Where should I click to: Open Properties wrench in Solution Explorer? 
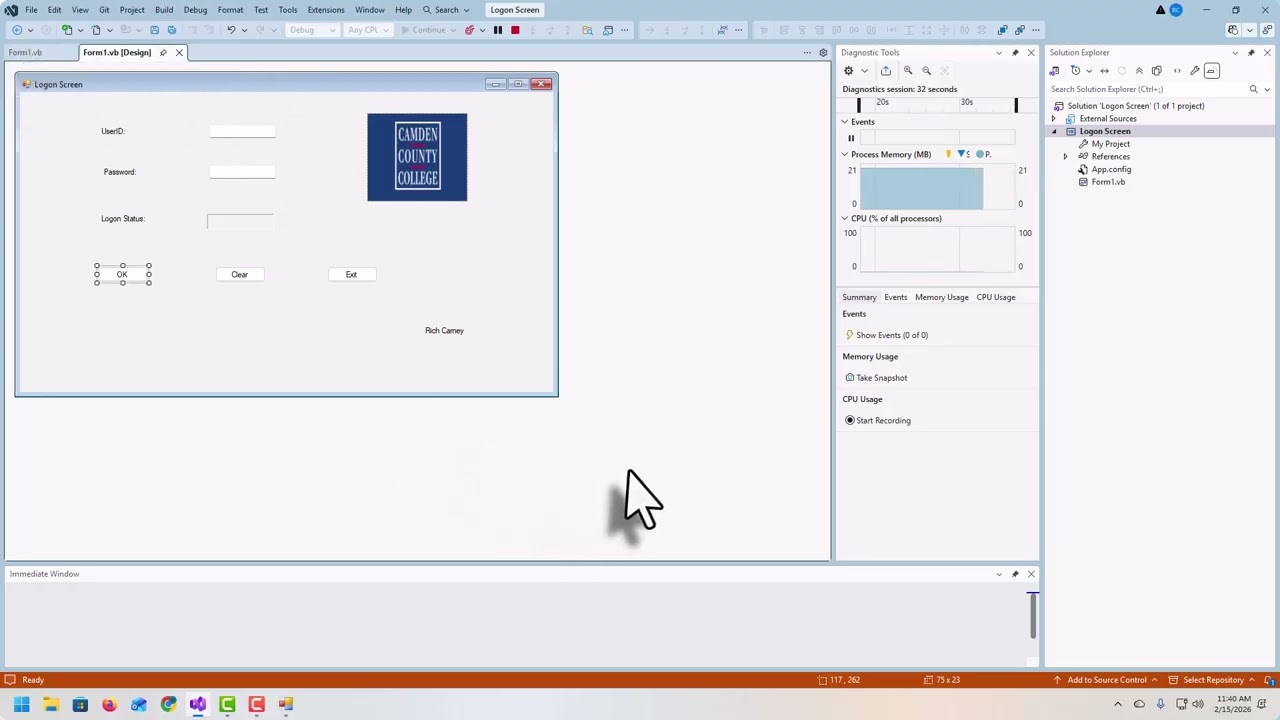pyautogui.click(x=1194, y=71)
